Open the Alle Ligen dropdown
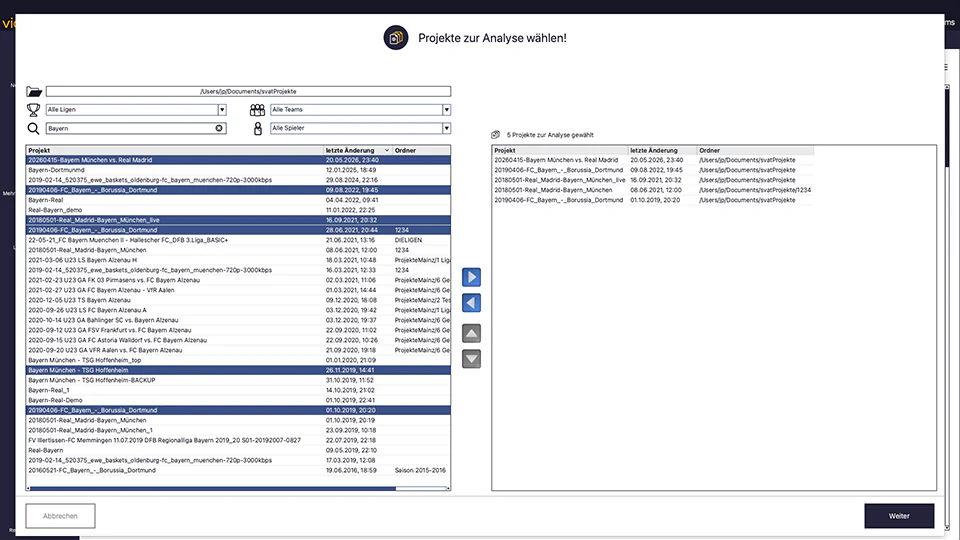The height and width of the screenshot is (540, 960). tap(222, 110)
